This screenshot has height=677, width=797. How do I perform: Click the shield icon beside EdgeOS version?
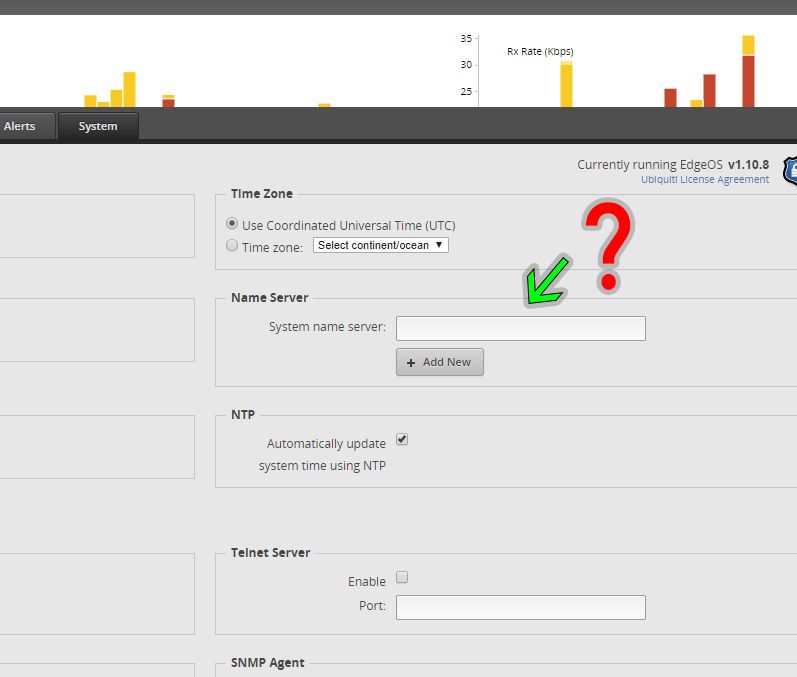coord(790,171)
